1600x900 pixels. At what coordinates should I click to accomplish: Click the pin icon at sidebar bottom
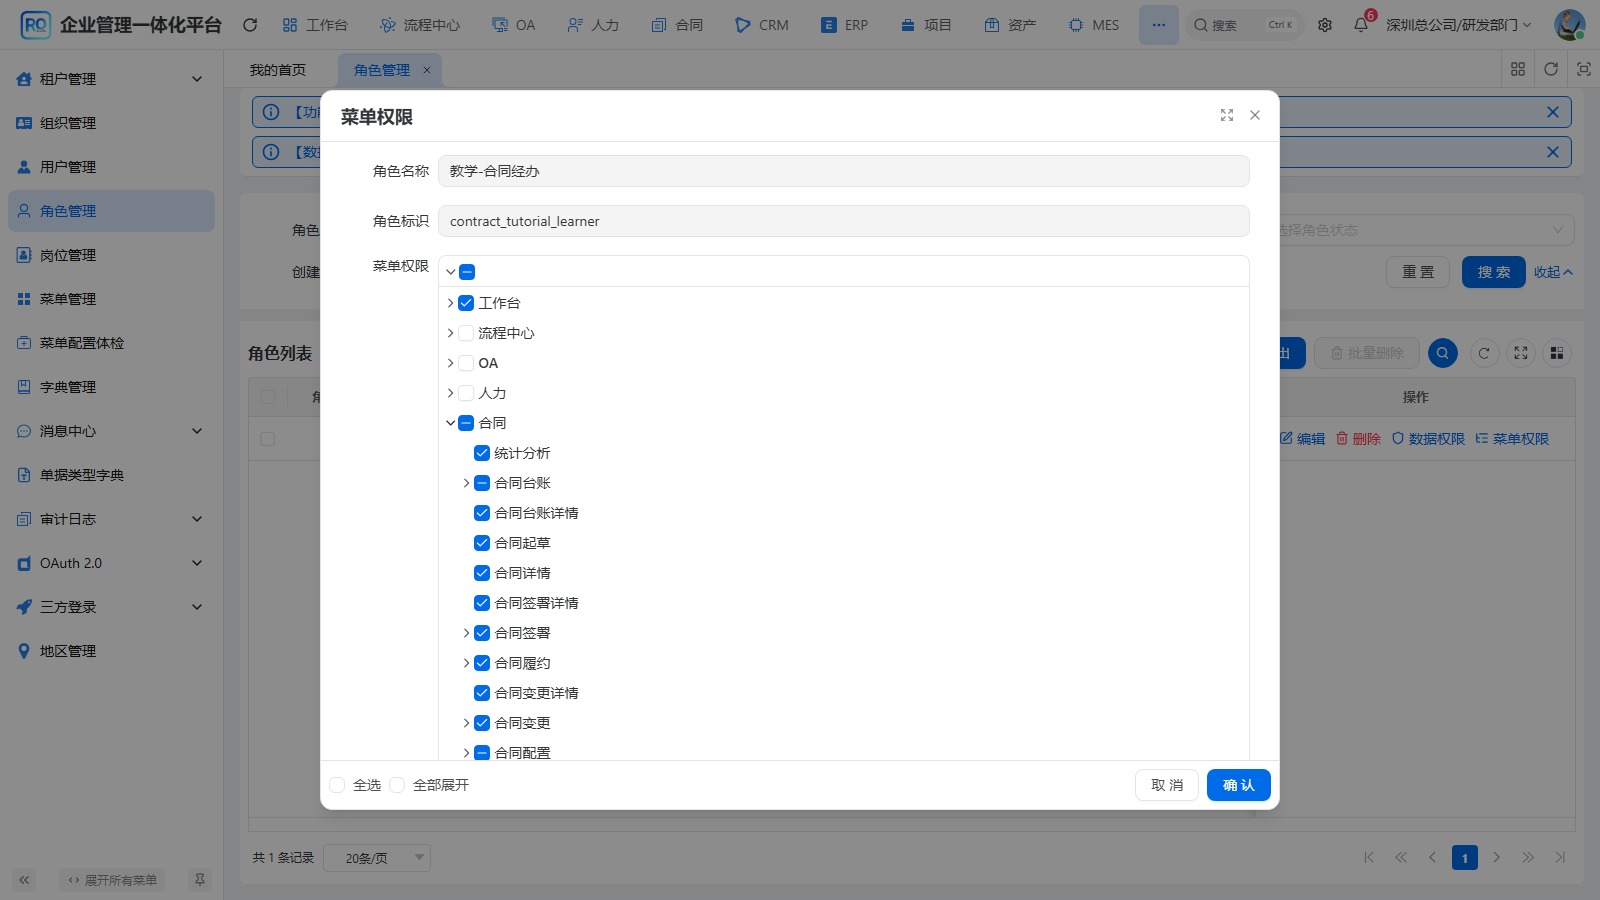[x=200, y=880]
